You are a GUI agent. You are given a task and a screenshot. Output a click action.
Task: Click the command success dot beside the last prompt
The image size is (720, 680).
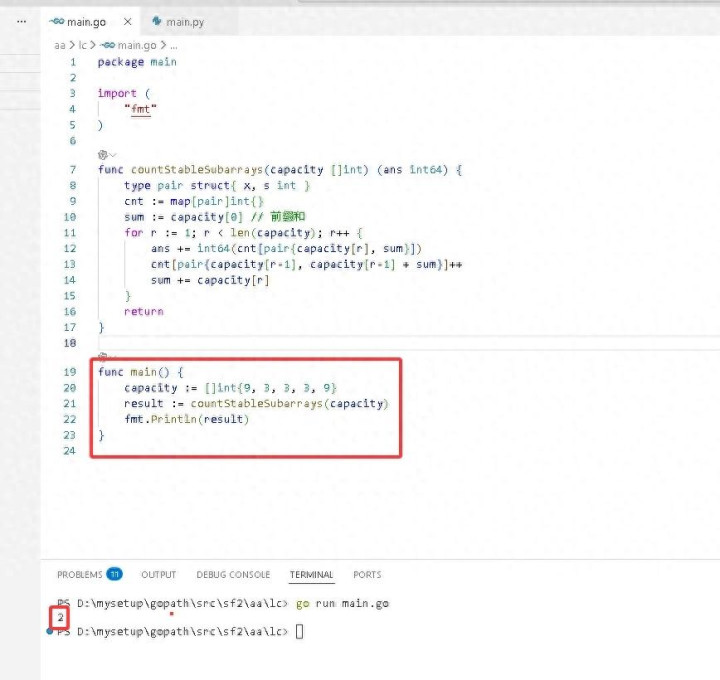pos(50,631)
